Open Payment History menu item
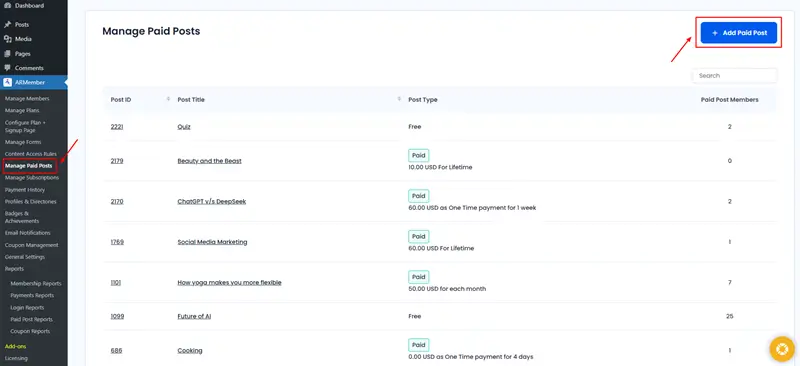The image size is (800, 366). tap(25, 190)
